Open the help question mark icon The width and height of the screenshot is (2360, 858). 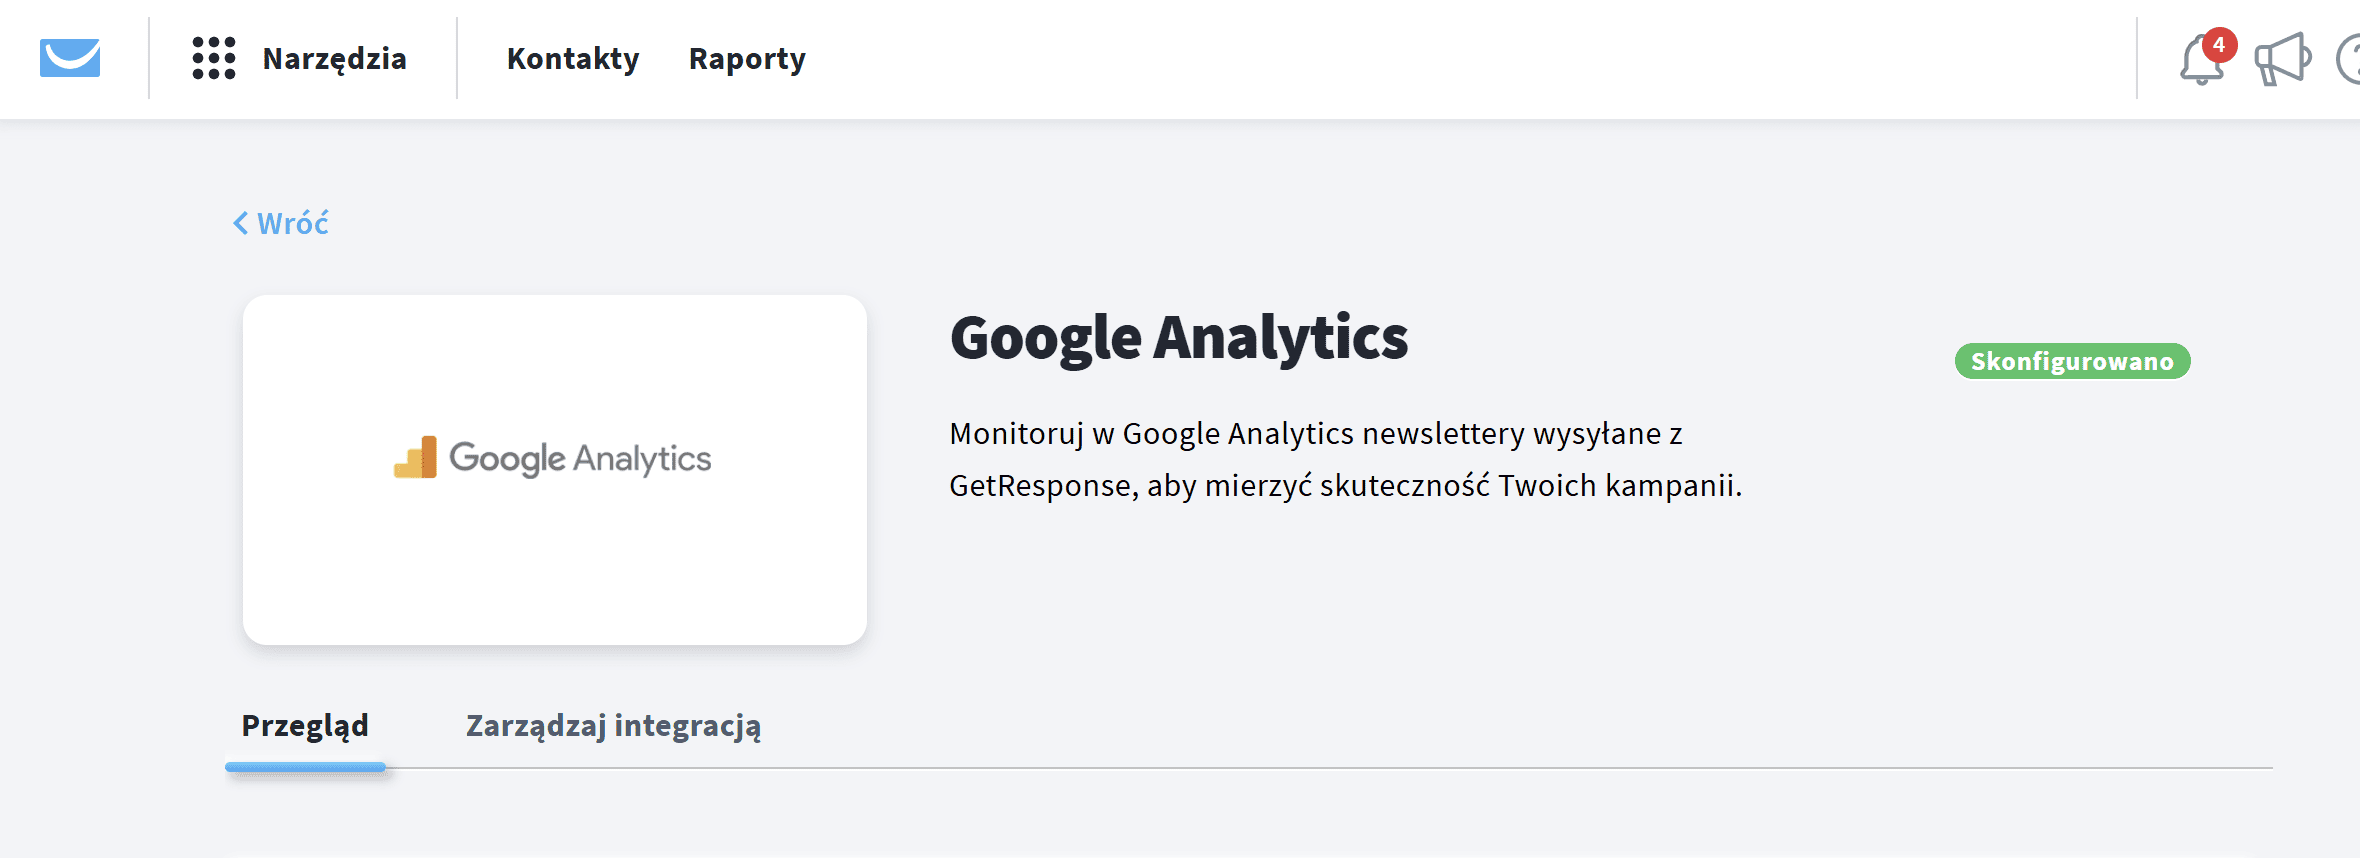(2352, 58)
